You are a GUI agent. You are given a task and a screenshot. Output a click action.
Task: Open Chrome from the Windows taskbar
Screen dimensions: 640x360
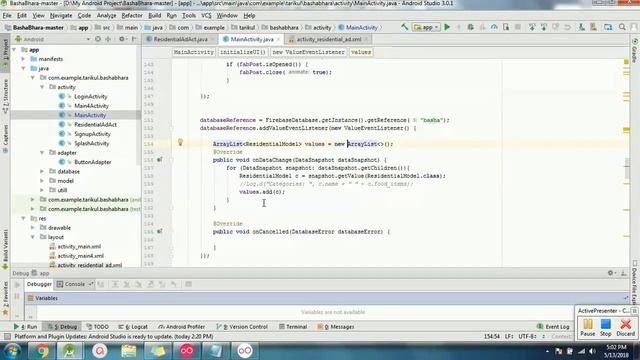point(41,351)
